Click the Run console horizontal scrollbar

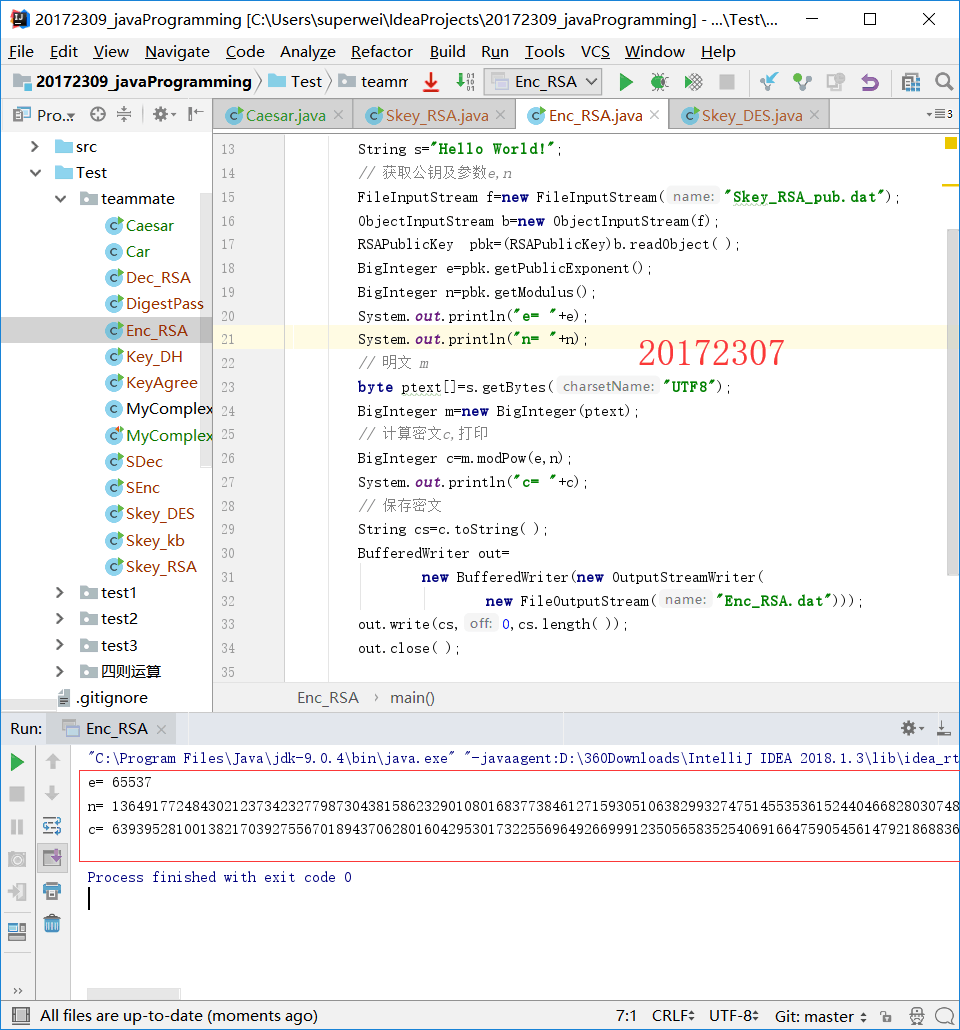pyautogui.click(x=133, y=994)
